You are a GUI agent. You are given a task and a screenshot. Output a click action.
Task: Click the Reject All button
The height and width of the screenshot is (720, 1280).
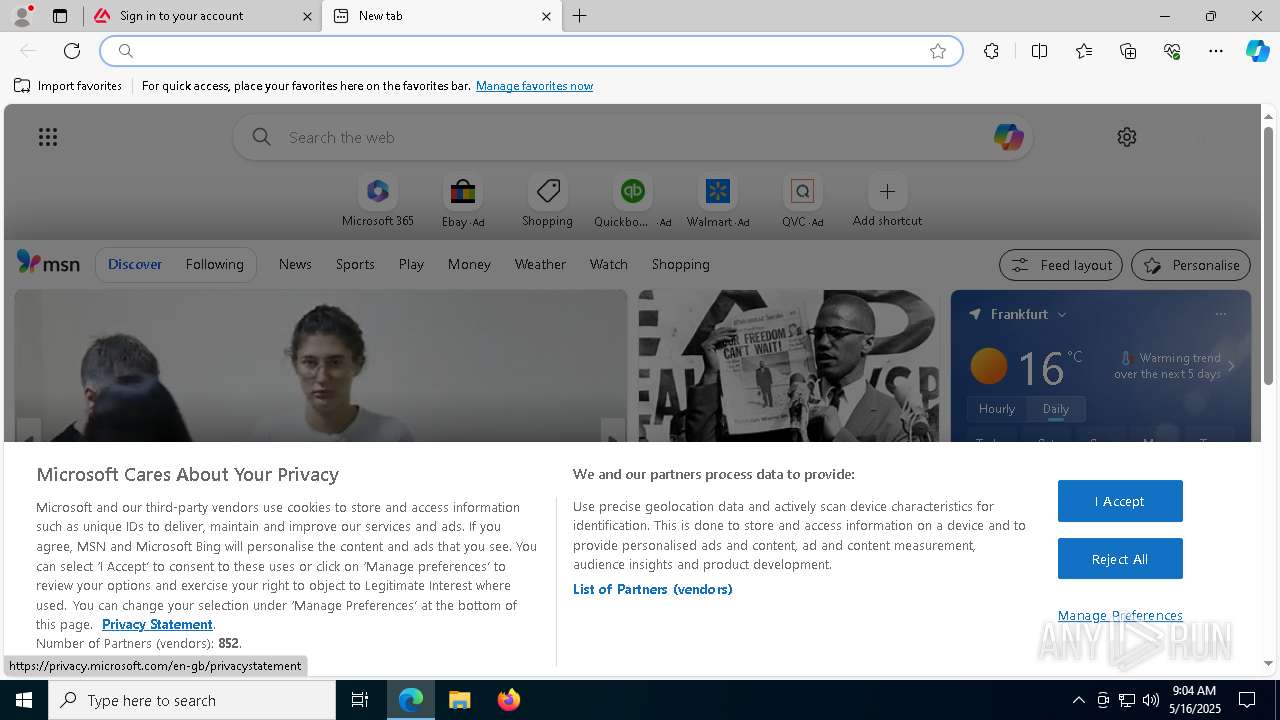pyautogui.click(x=1120, y=559)
